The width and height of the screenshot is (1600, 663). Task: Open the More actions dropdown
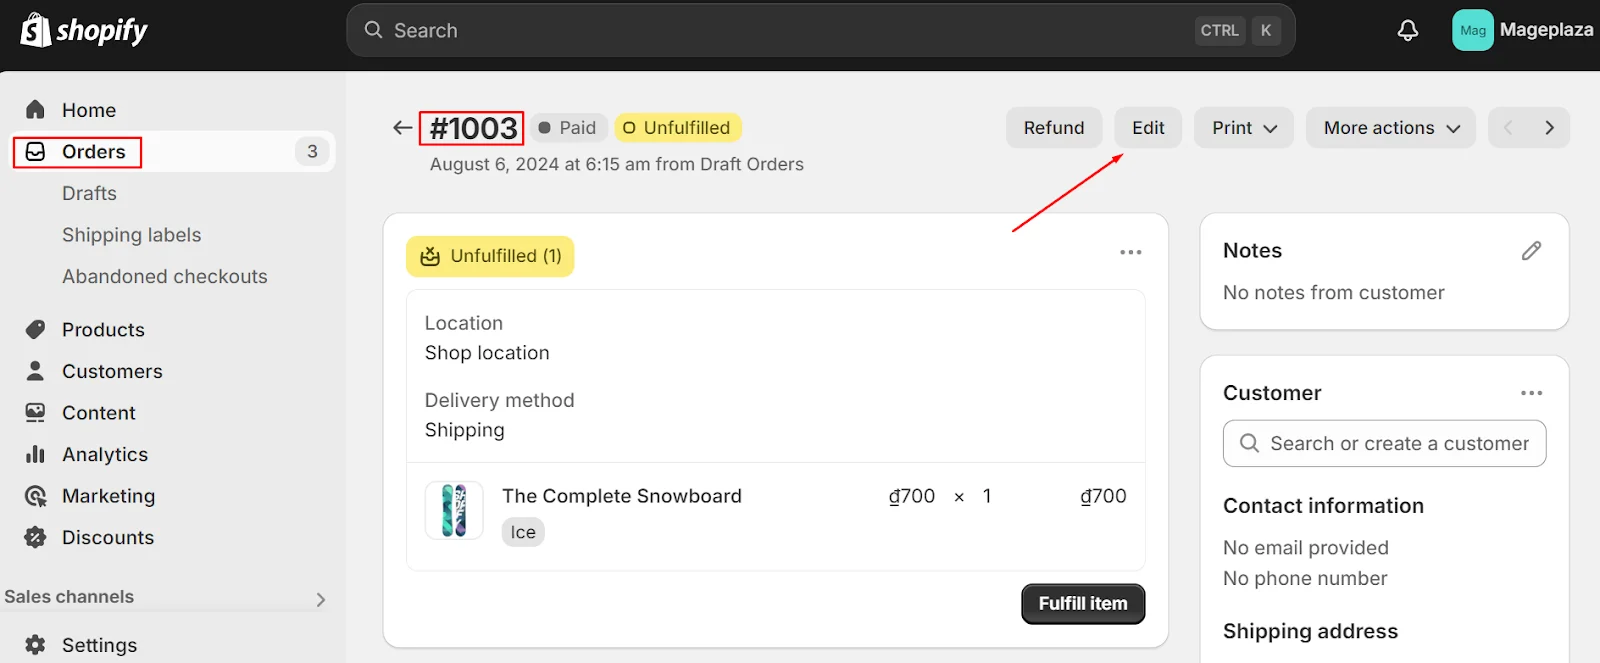pyautogui.click(x=1390, y=128)
